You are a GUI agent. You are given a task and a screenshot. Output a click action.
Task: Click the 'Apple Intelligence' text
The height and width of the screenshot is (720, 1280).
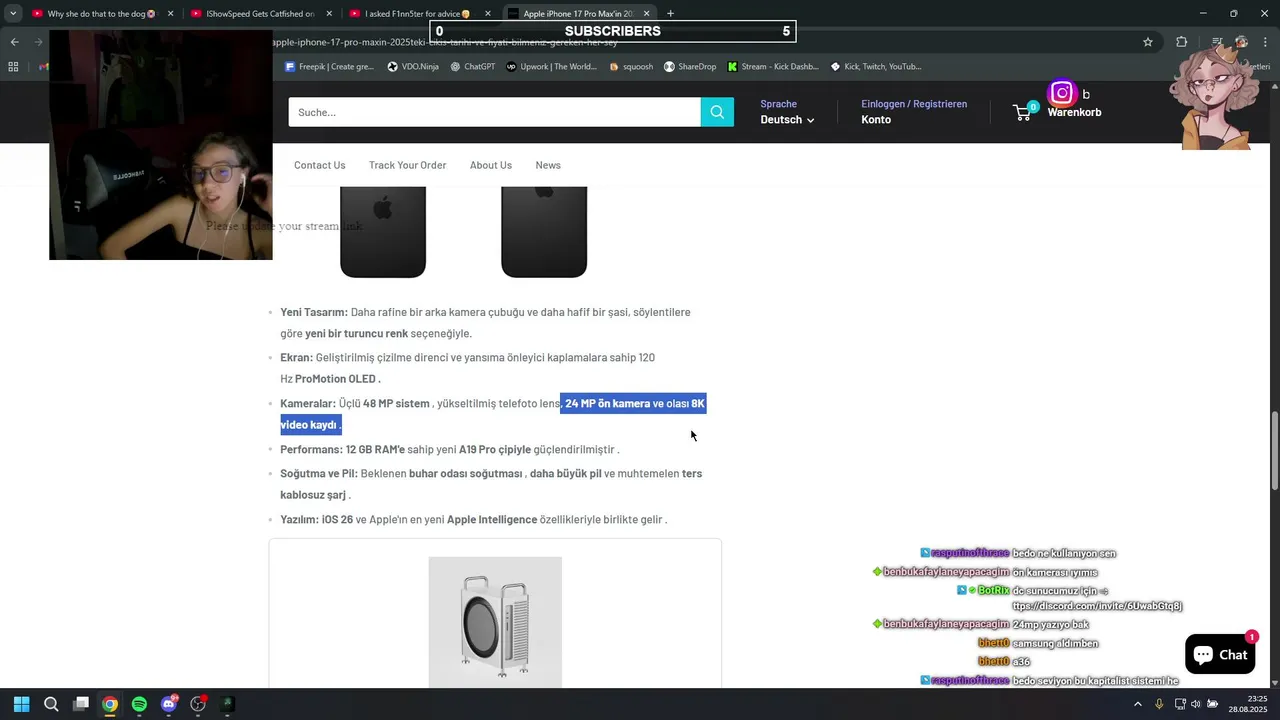click(491, 520)
